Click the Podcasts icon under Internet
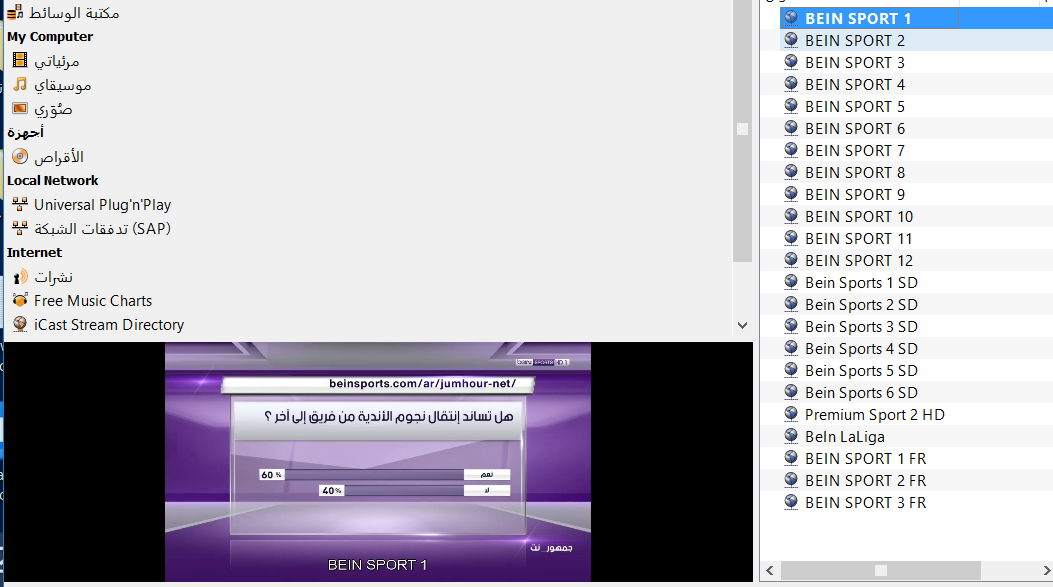The width and height of the screenshot is (1053, 587). point(20,277)
